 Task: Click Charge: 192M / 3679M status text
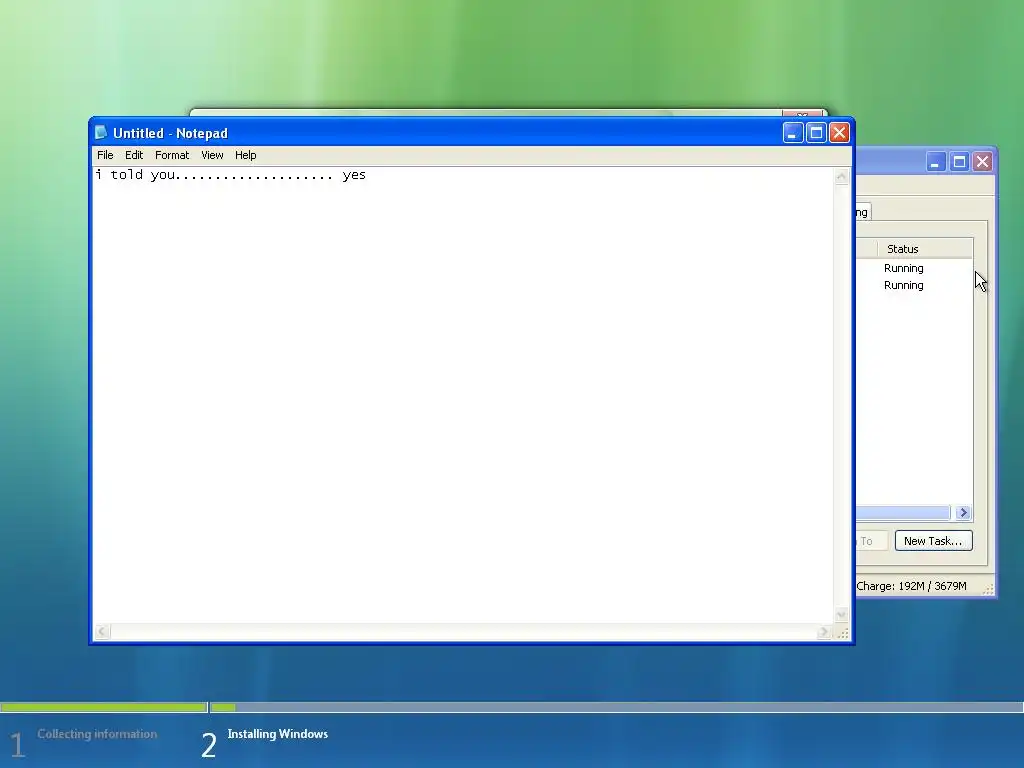coord(911,586)
